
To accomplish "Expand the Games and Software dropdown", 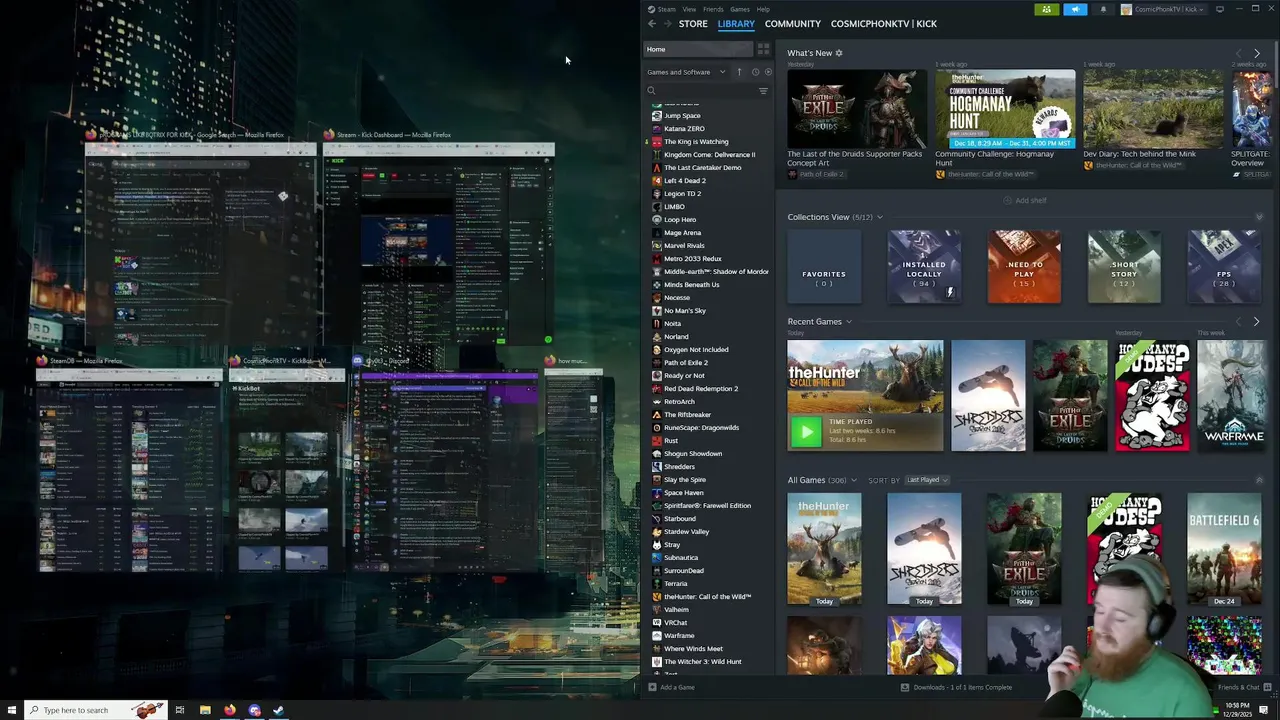I will 686,72.
